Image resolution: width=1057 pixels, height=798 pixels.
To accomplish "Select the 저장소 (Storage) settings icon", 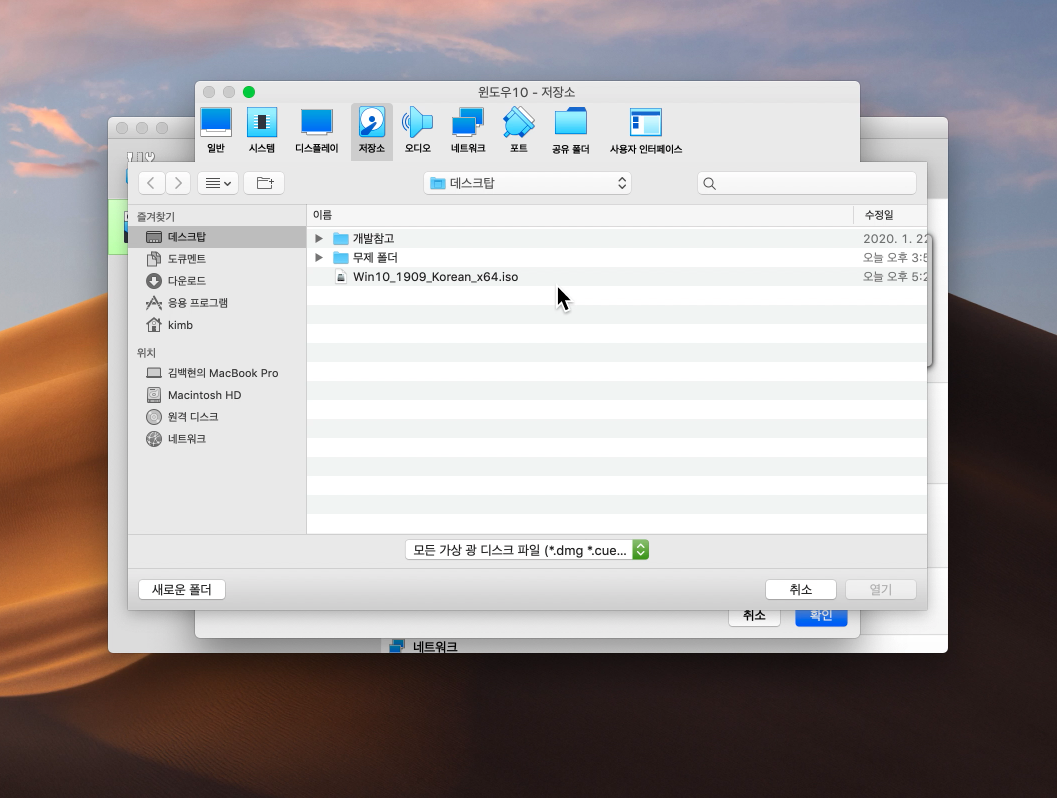I will coord(371,131).
